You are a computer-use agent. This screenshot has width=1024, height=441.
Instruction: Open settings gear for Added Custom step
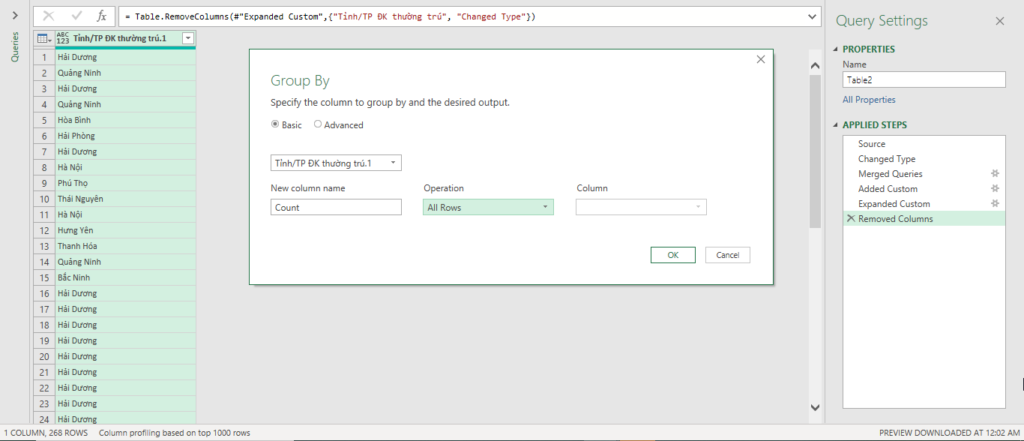point(995,189)
